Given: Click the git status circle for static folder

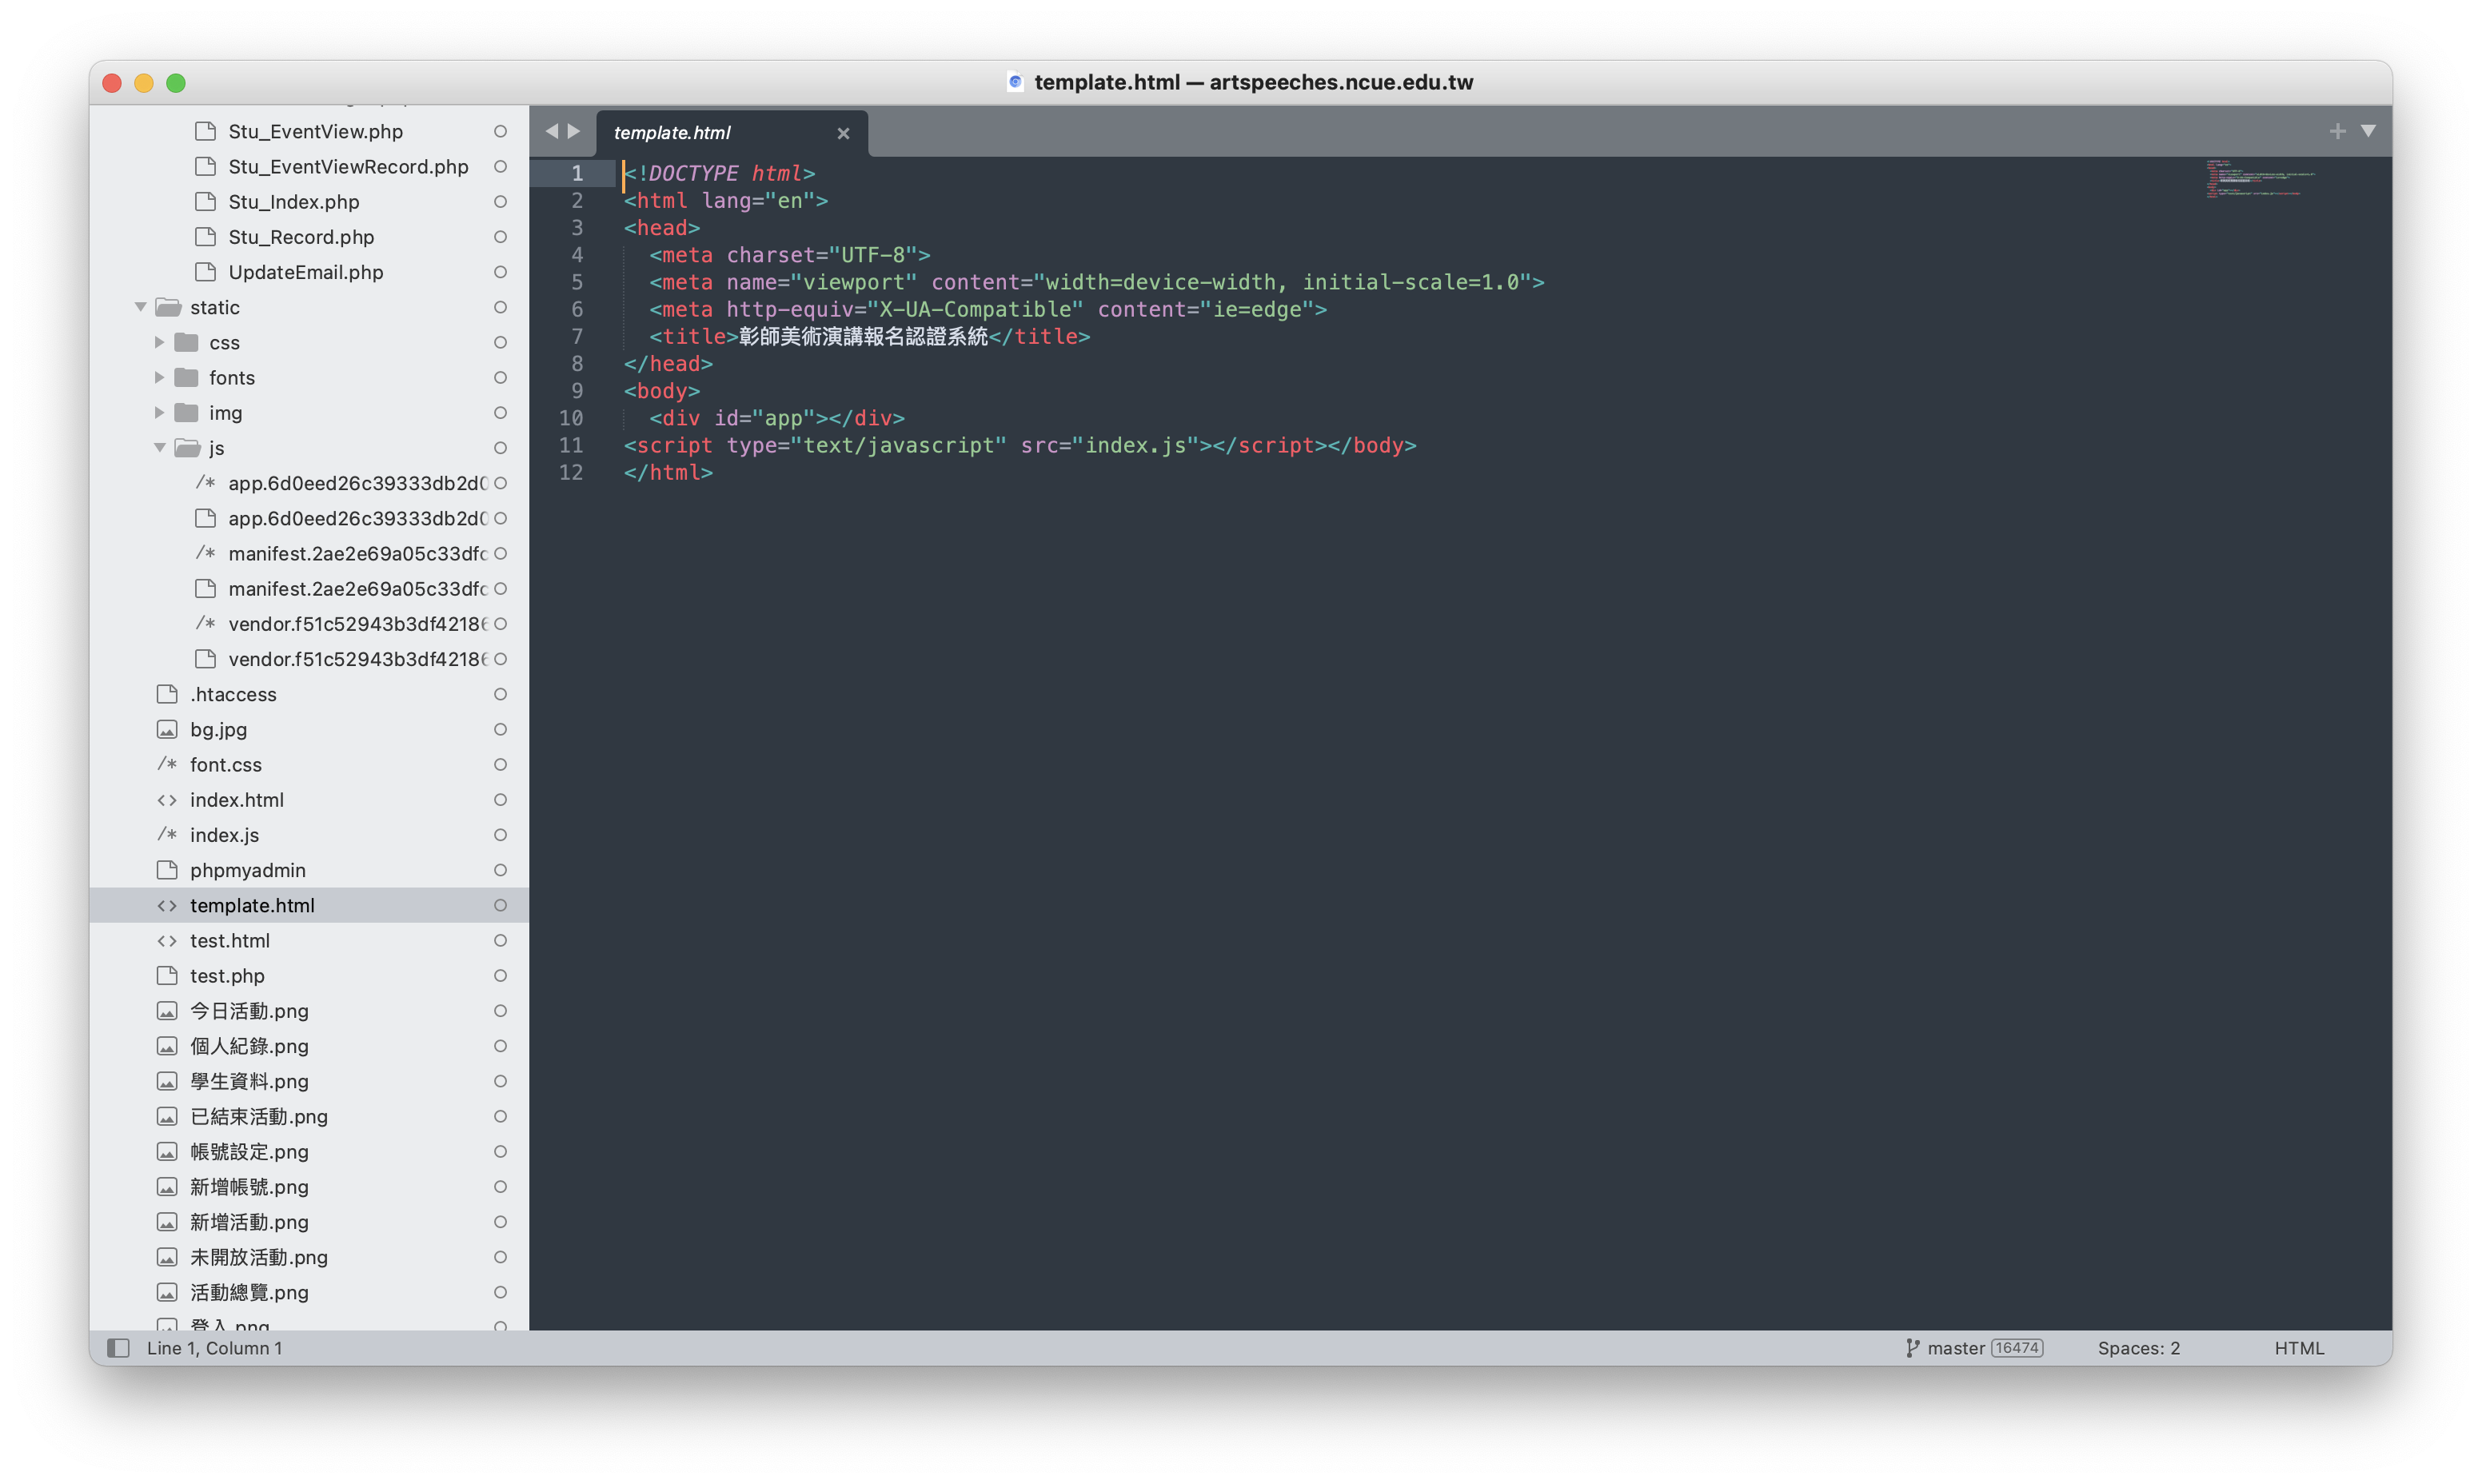Looking at the screenshot, I should coord(500,307).
